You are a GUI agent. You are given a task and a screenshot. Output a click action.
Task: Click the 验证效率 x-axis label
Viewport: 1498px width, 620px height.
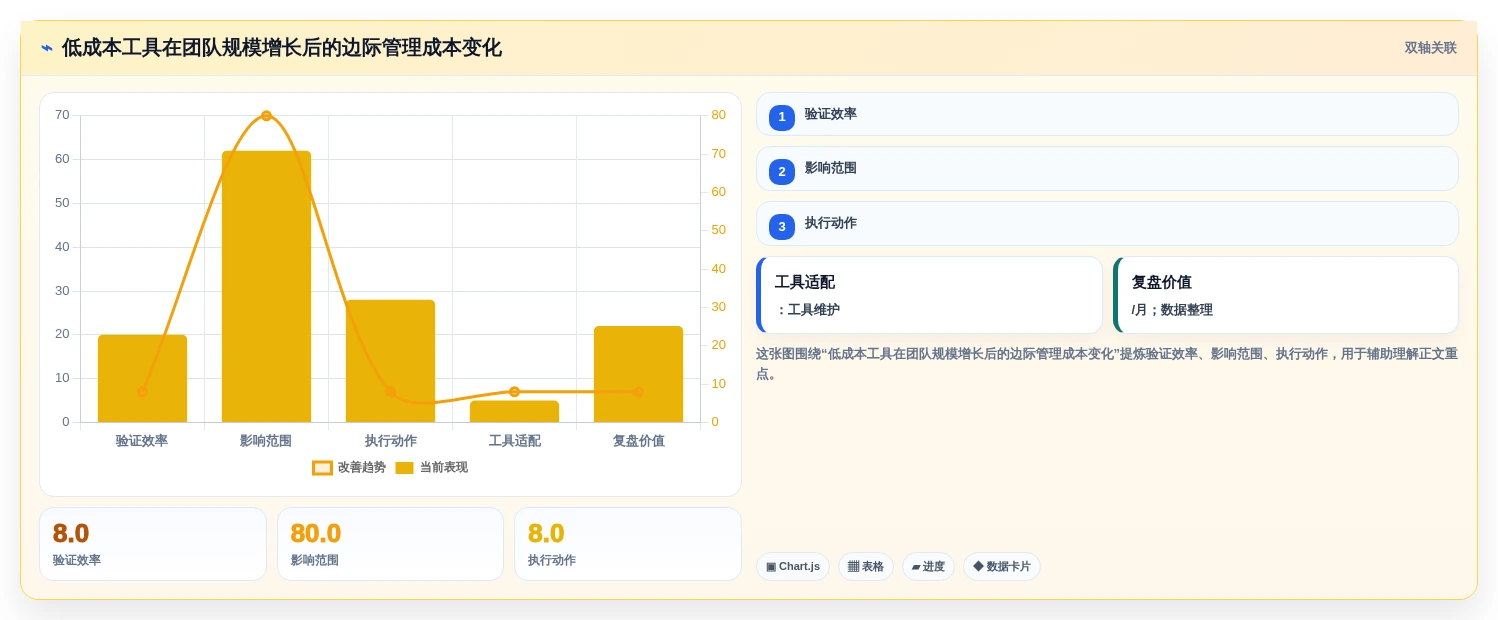click(x=142, y=441)
